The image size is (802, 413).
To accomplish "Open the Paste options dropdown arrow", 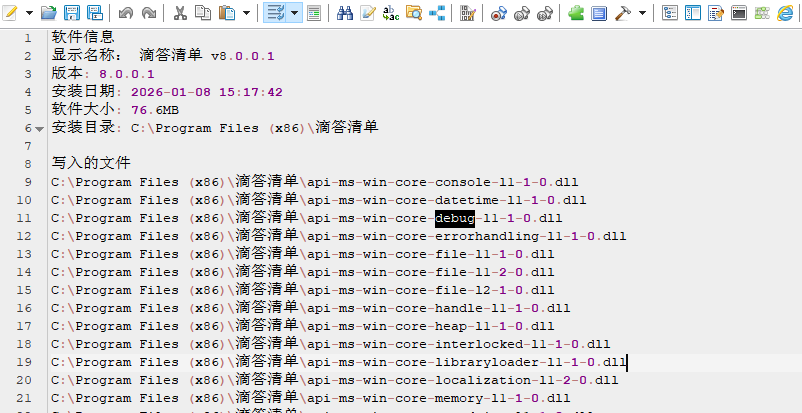I will [248, 13].
